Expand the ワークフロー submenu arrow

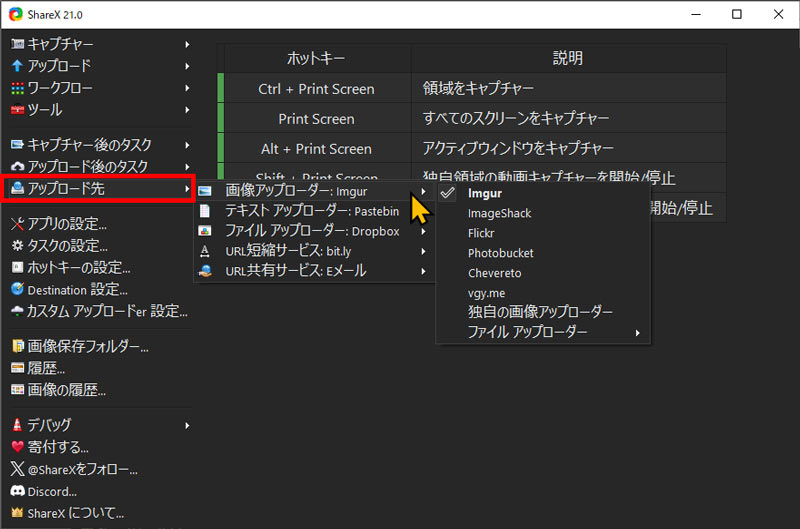(187, 88)
